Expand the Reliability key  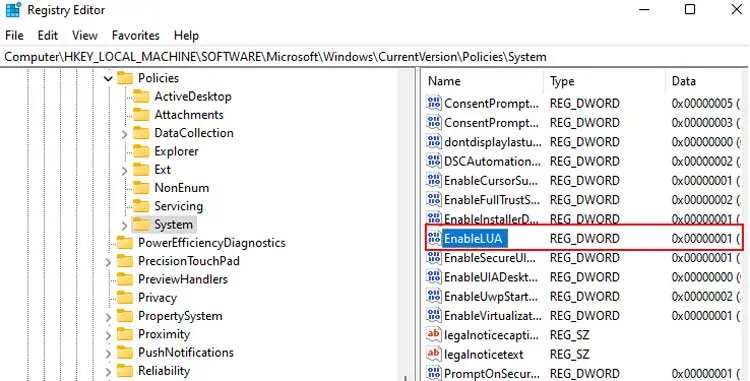coord(108,371)
